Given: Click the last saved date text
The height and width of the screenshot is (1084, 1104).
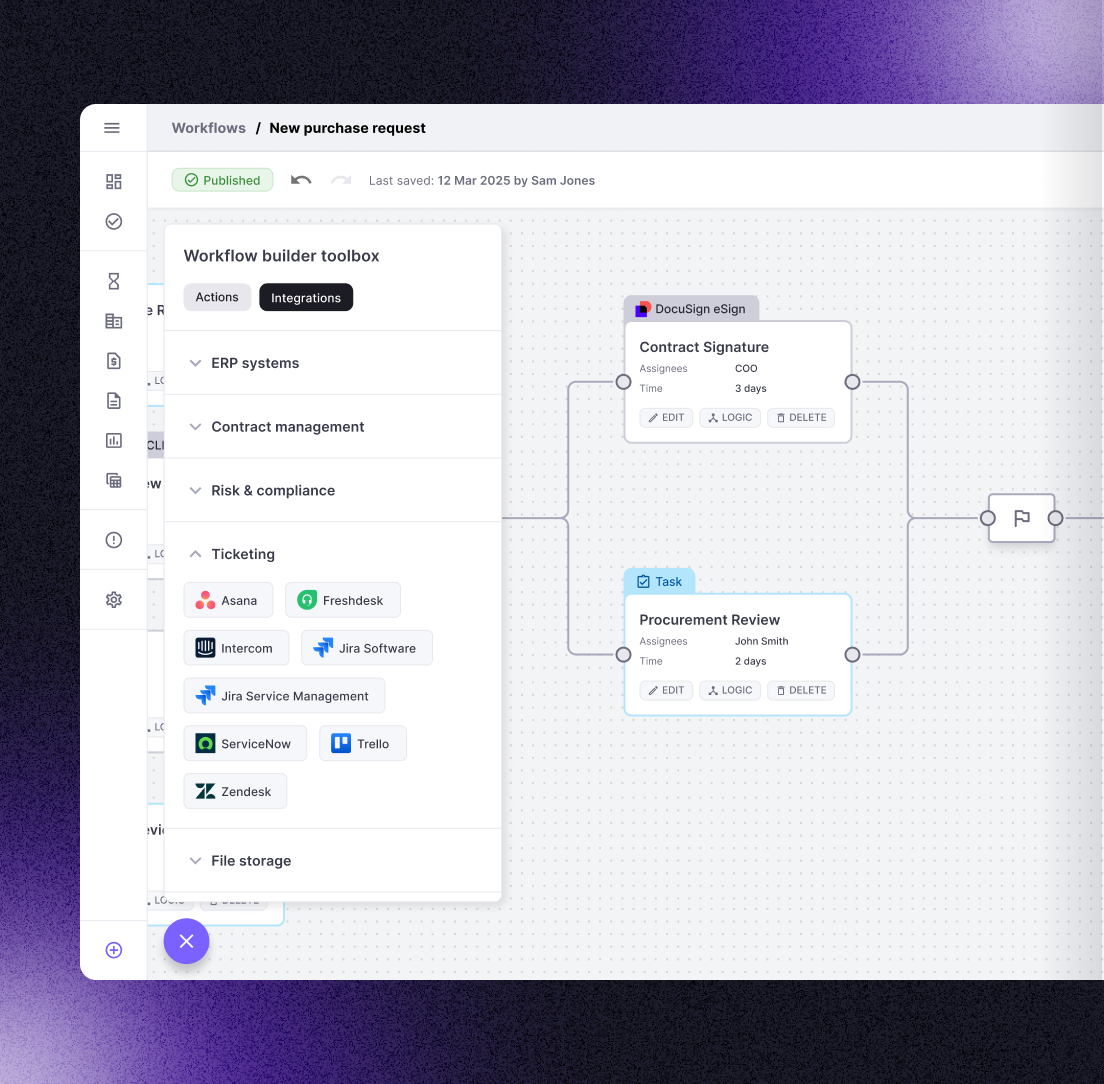Looking at the screenshot, I should pyautogui.click(x=482, y=180).
